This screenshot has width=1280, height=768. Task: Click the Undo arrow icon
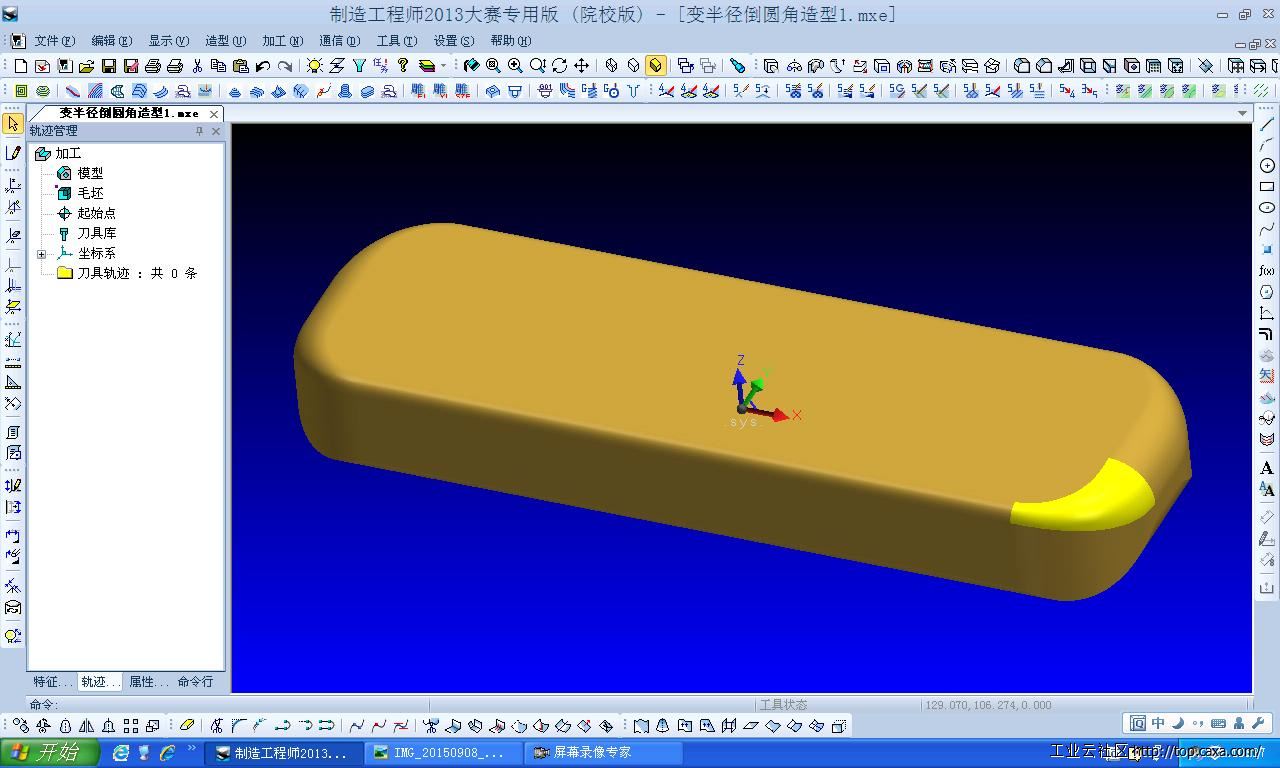(x=263, y=66)
